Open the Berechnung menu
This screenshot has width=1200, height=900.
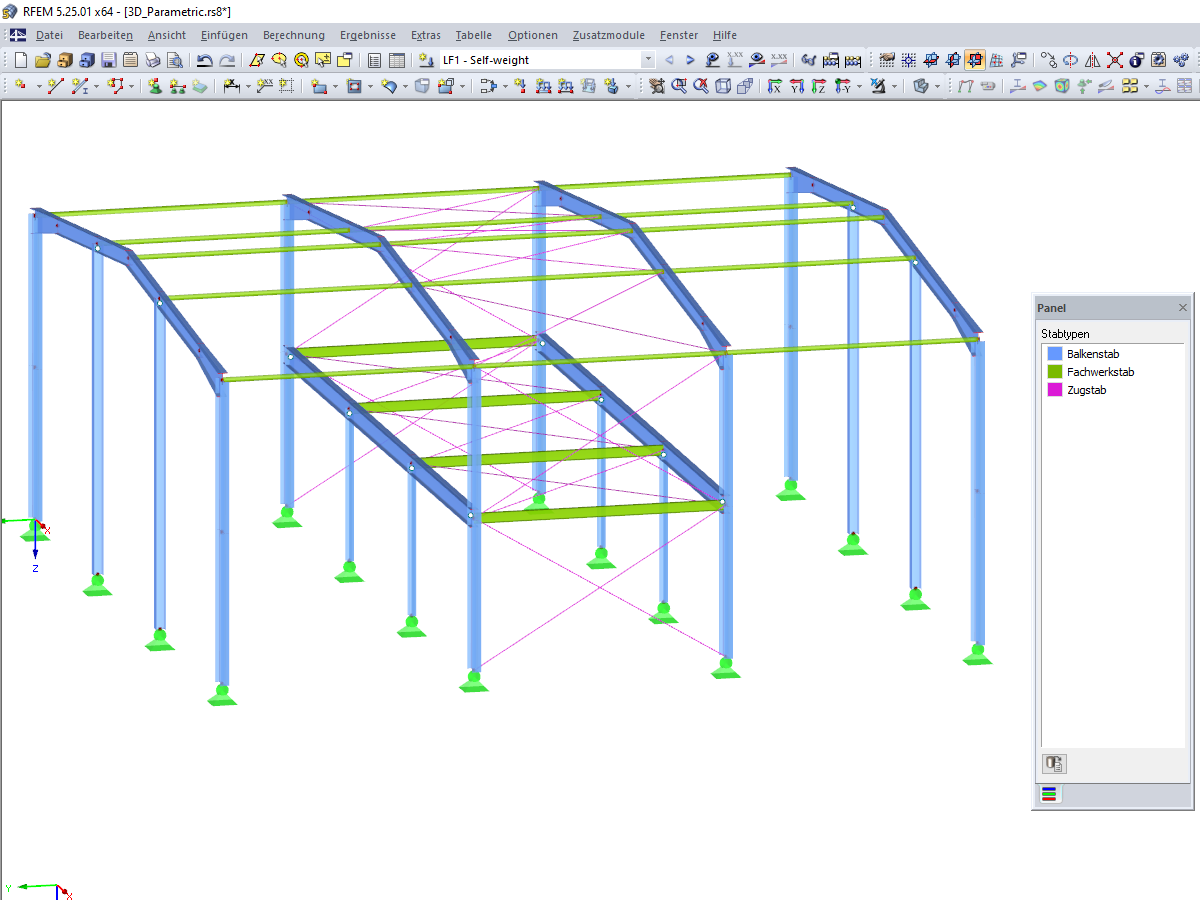pos(294,35)
